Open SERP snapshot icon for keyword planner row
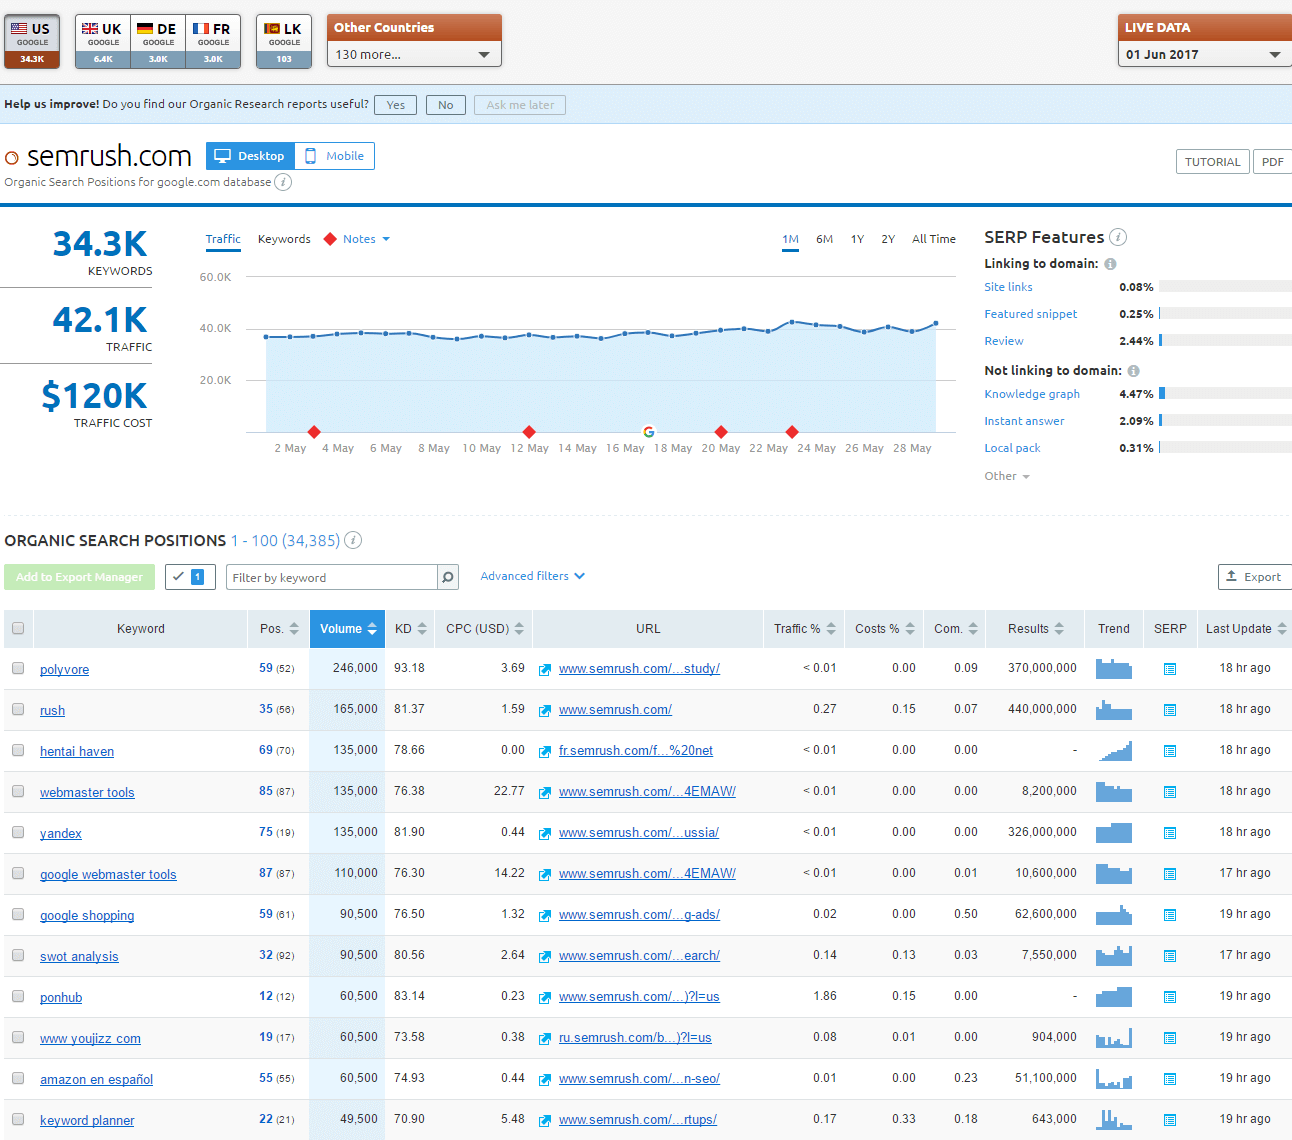Screen dimensions: 1292x1140 [x=1170, y=1120]
